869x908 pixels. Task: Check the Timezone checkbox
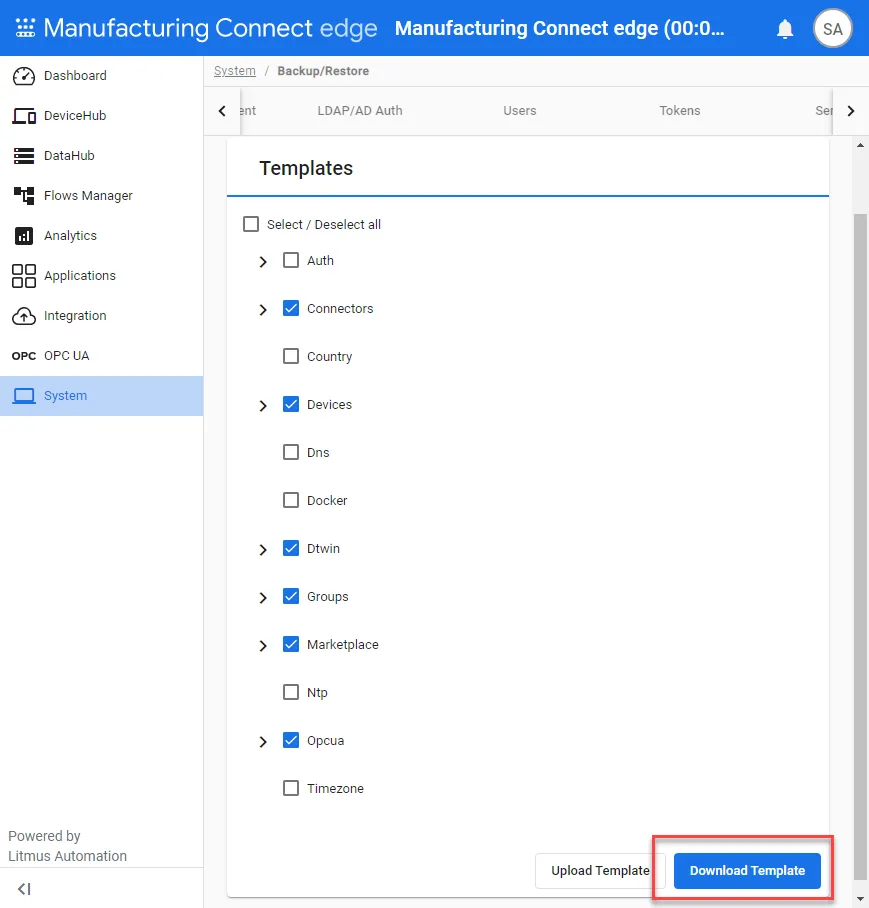[x=291, y=788]
